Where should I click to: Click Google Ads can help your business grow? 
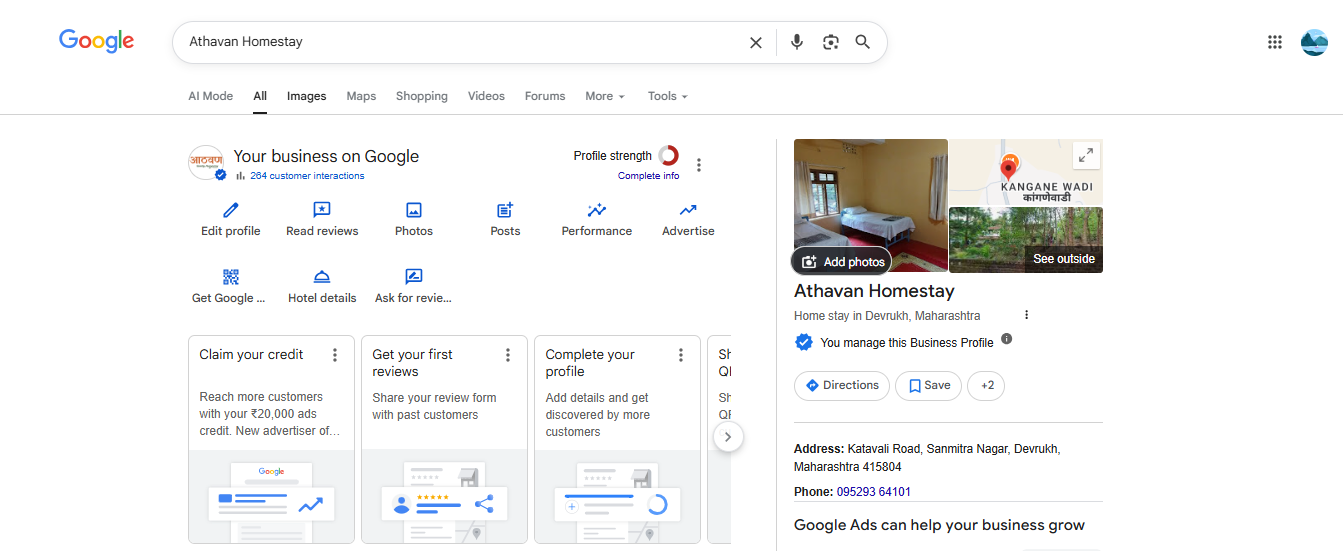click(939, 525)
